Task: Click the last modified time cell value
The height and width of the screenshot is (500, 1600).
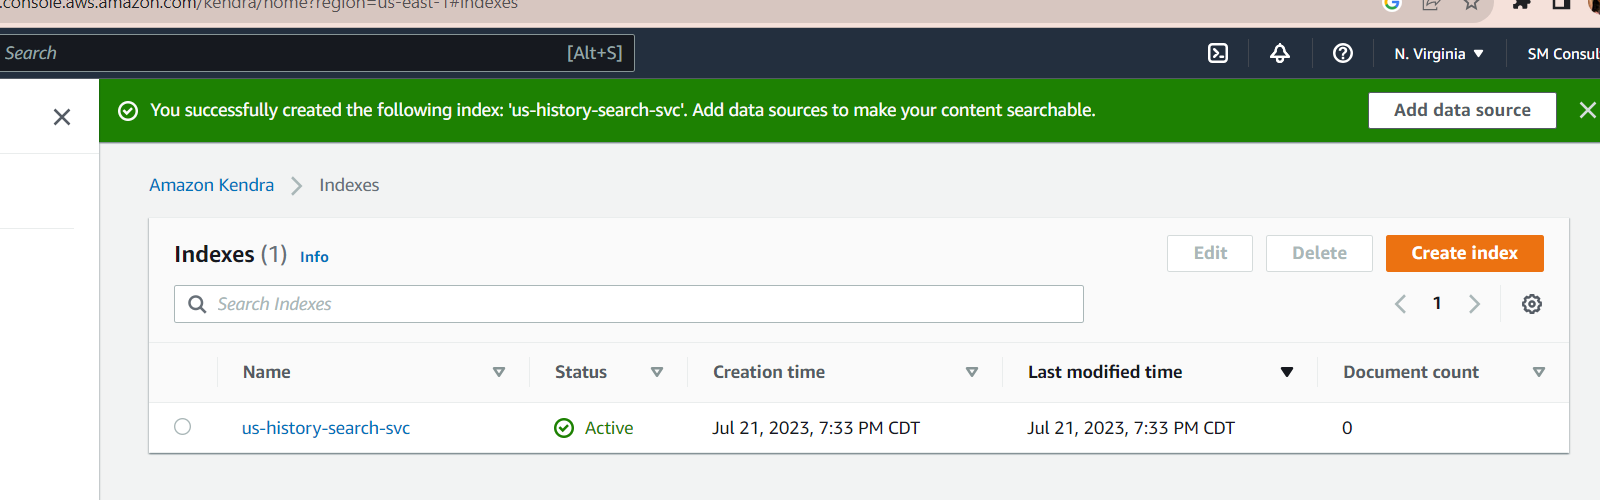Action: tap(1131, 428)
